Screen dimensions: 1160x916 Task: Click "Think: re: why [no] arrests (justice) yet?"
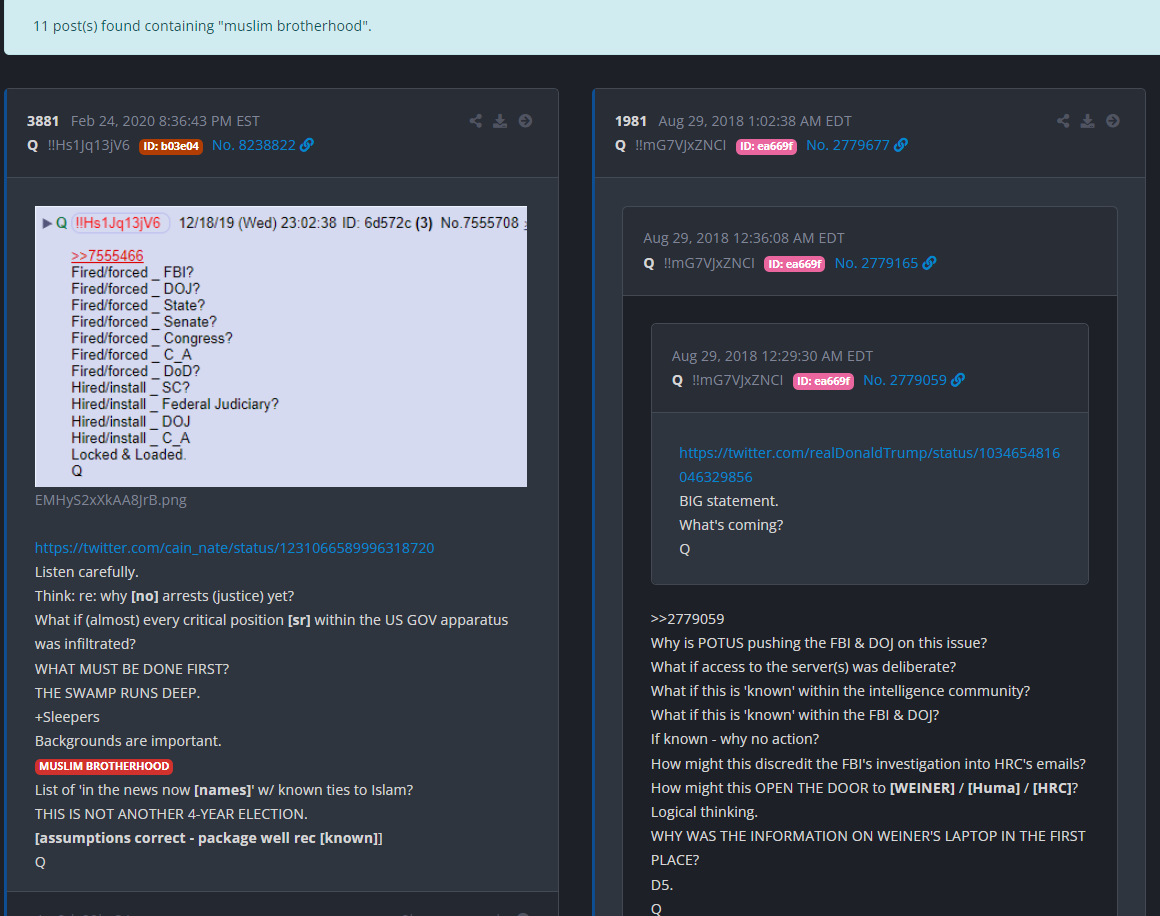tap(164, 596)
